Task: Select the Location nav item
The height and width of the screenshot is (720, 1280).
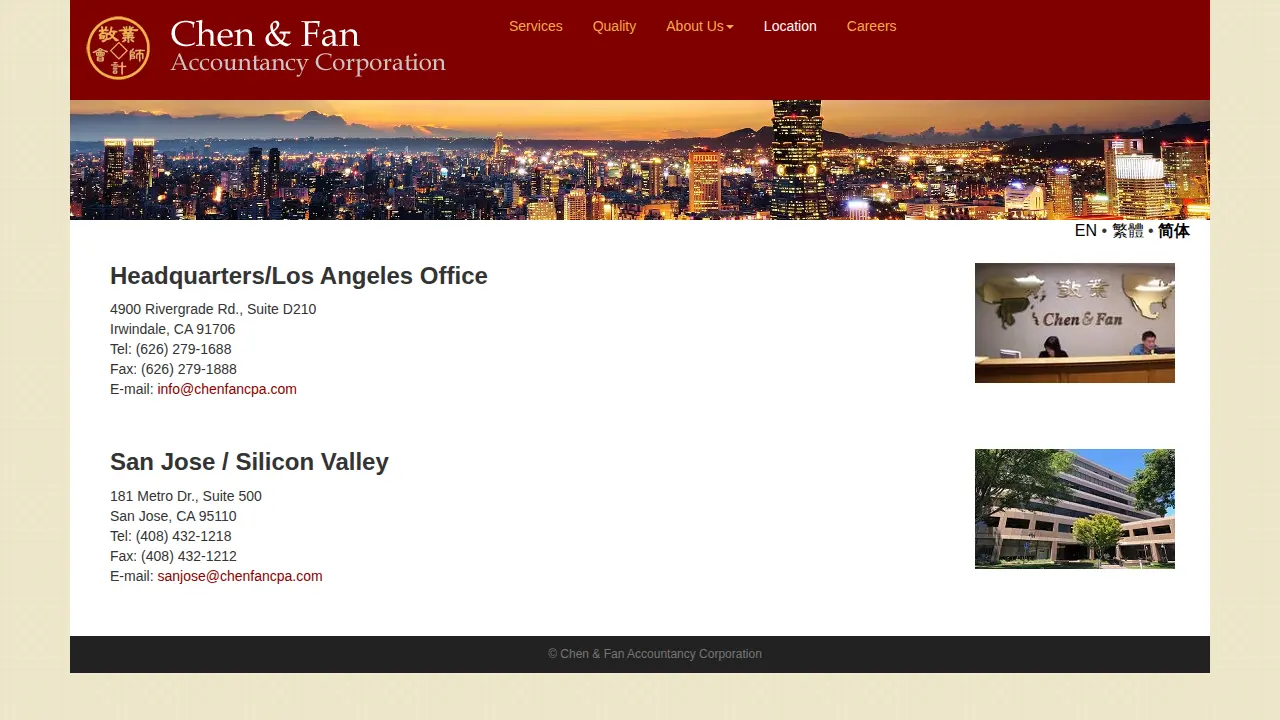Action: (x=790, y=26)
